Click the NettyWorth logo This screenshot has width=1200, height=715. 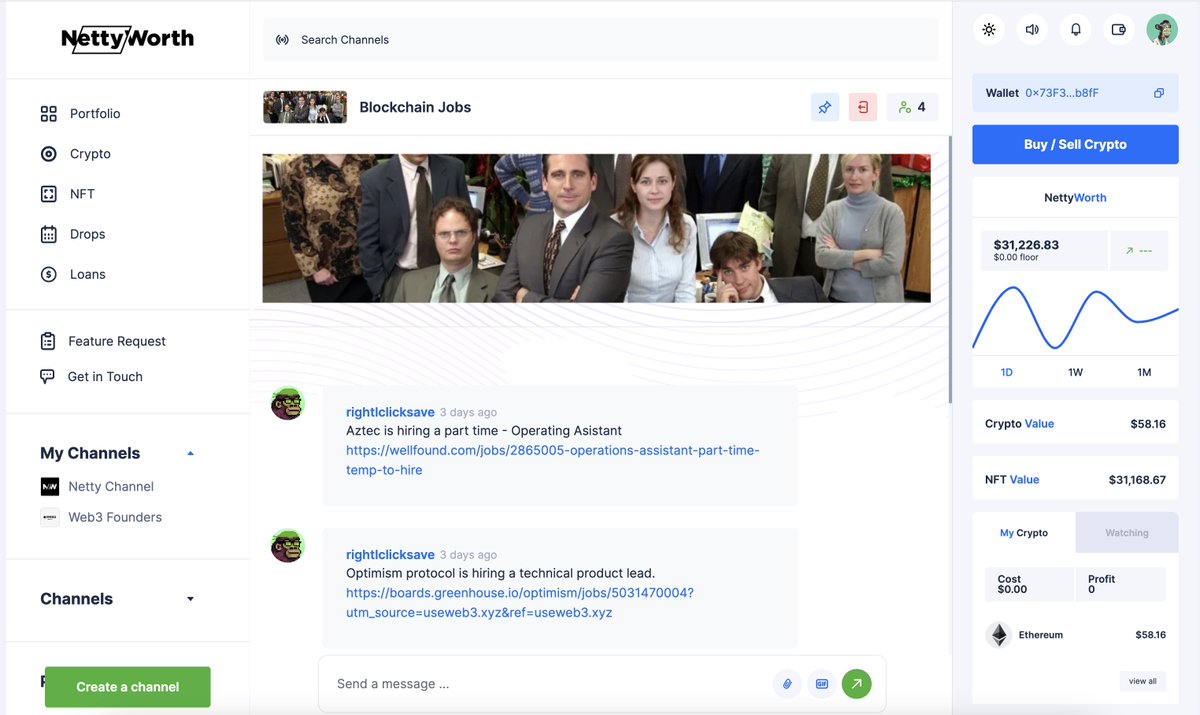pos(128,40)
